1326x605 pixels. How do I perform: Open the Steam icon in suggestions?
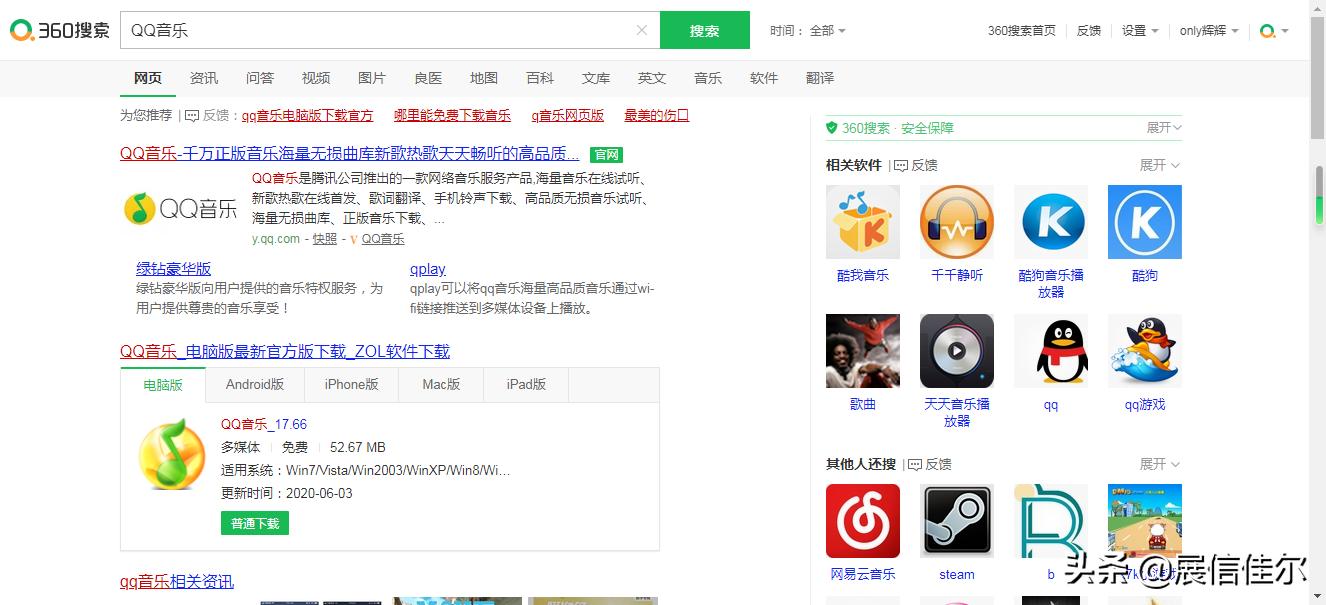coord(956,520)
